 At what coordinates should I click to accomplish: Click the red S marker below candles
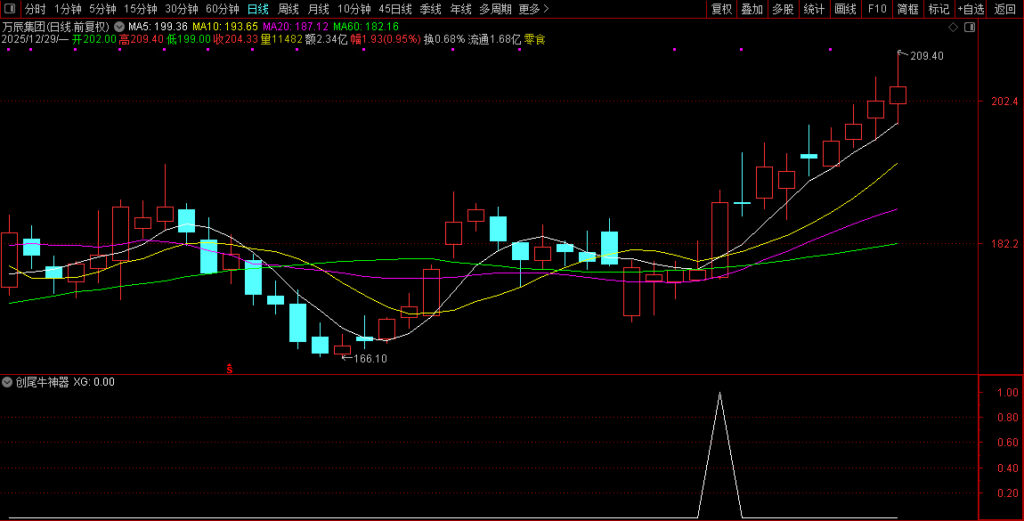tap(229, 369)
